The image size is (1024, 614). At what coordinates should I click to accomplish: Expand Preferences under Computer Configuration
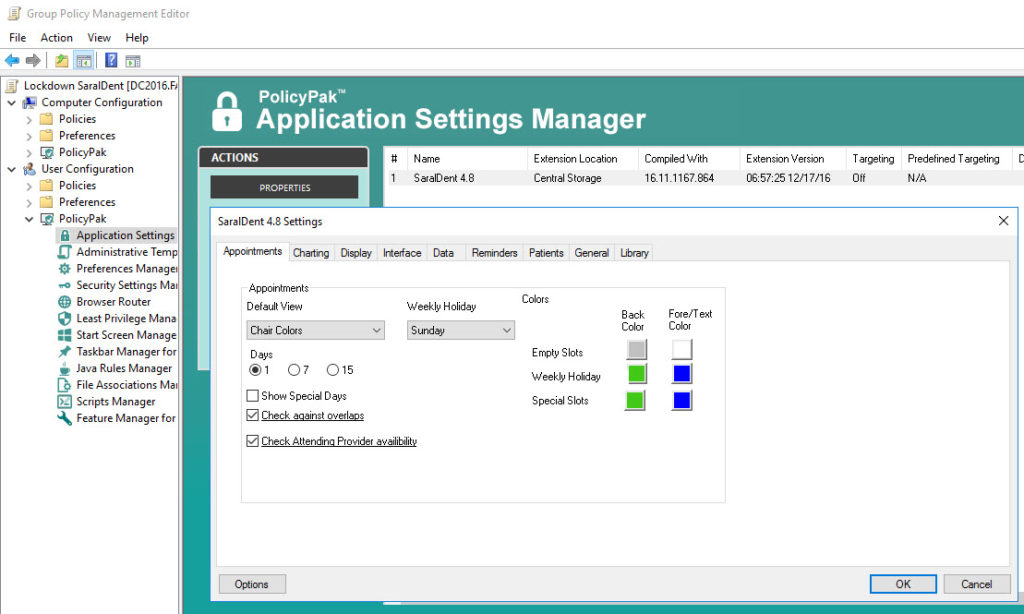tap(29, 137)
